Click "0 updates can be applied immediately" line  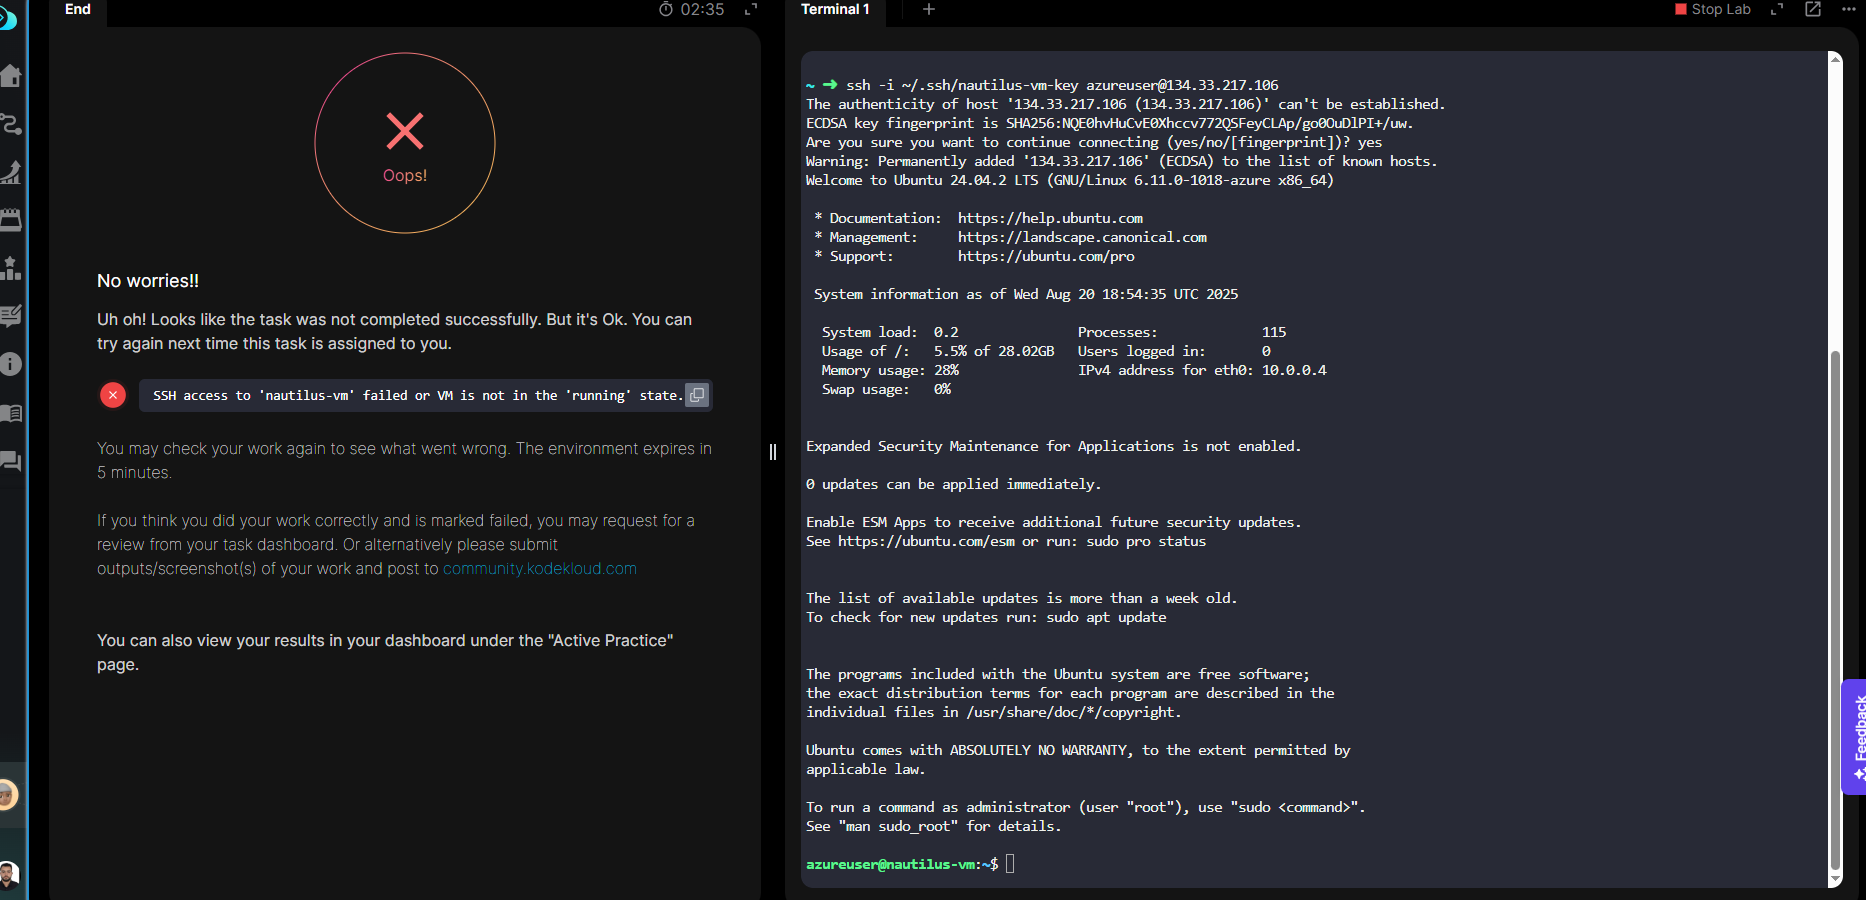point(953,484)
